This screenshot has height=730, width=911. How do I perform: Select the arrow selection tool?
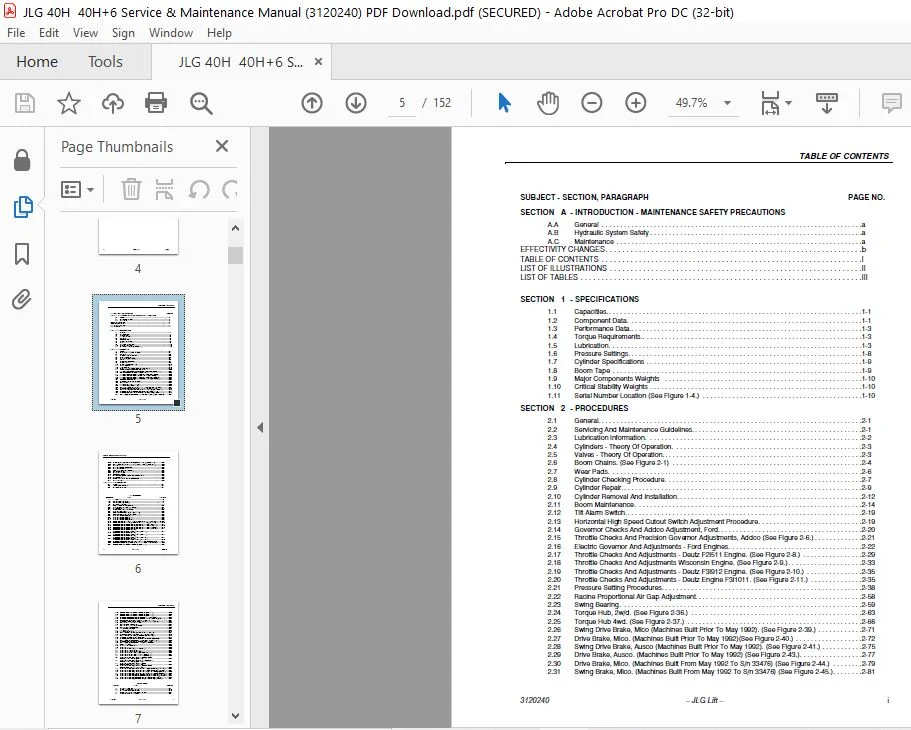coord(504,103)
